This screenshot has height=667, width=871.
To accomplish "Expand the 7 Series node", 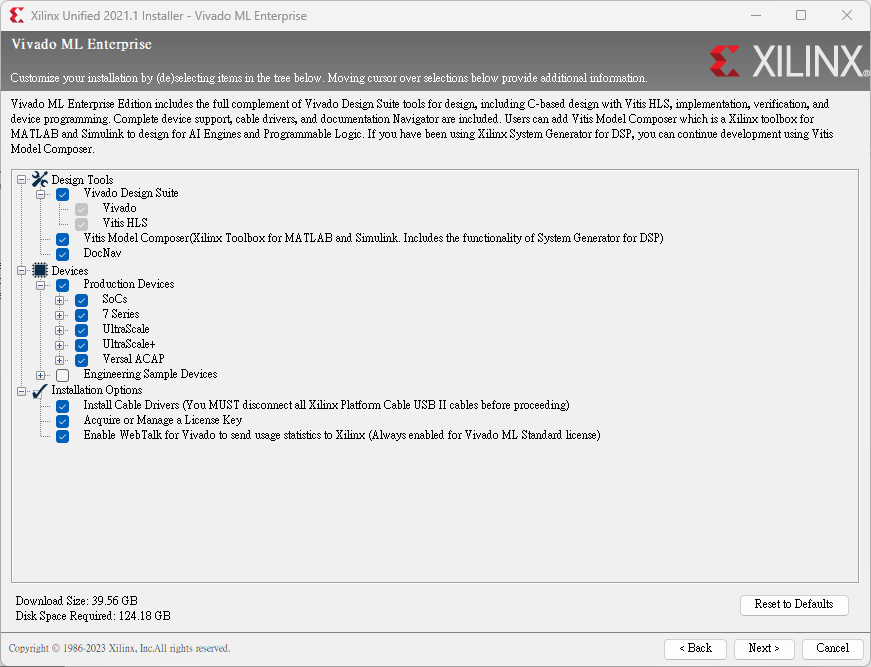I will pos(59,315).
